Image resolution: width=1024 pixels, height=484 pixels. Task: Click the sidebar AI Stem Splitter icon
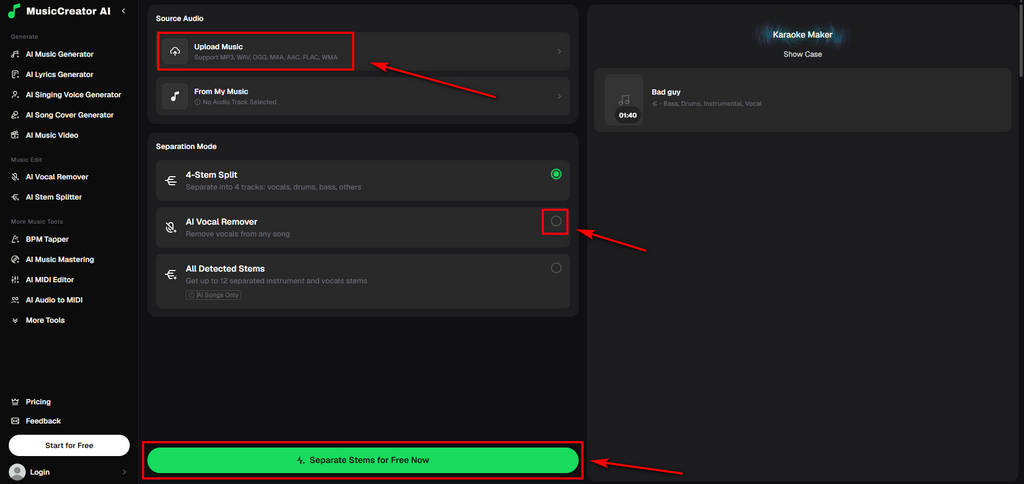click(15, 197)
